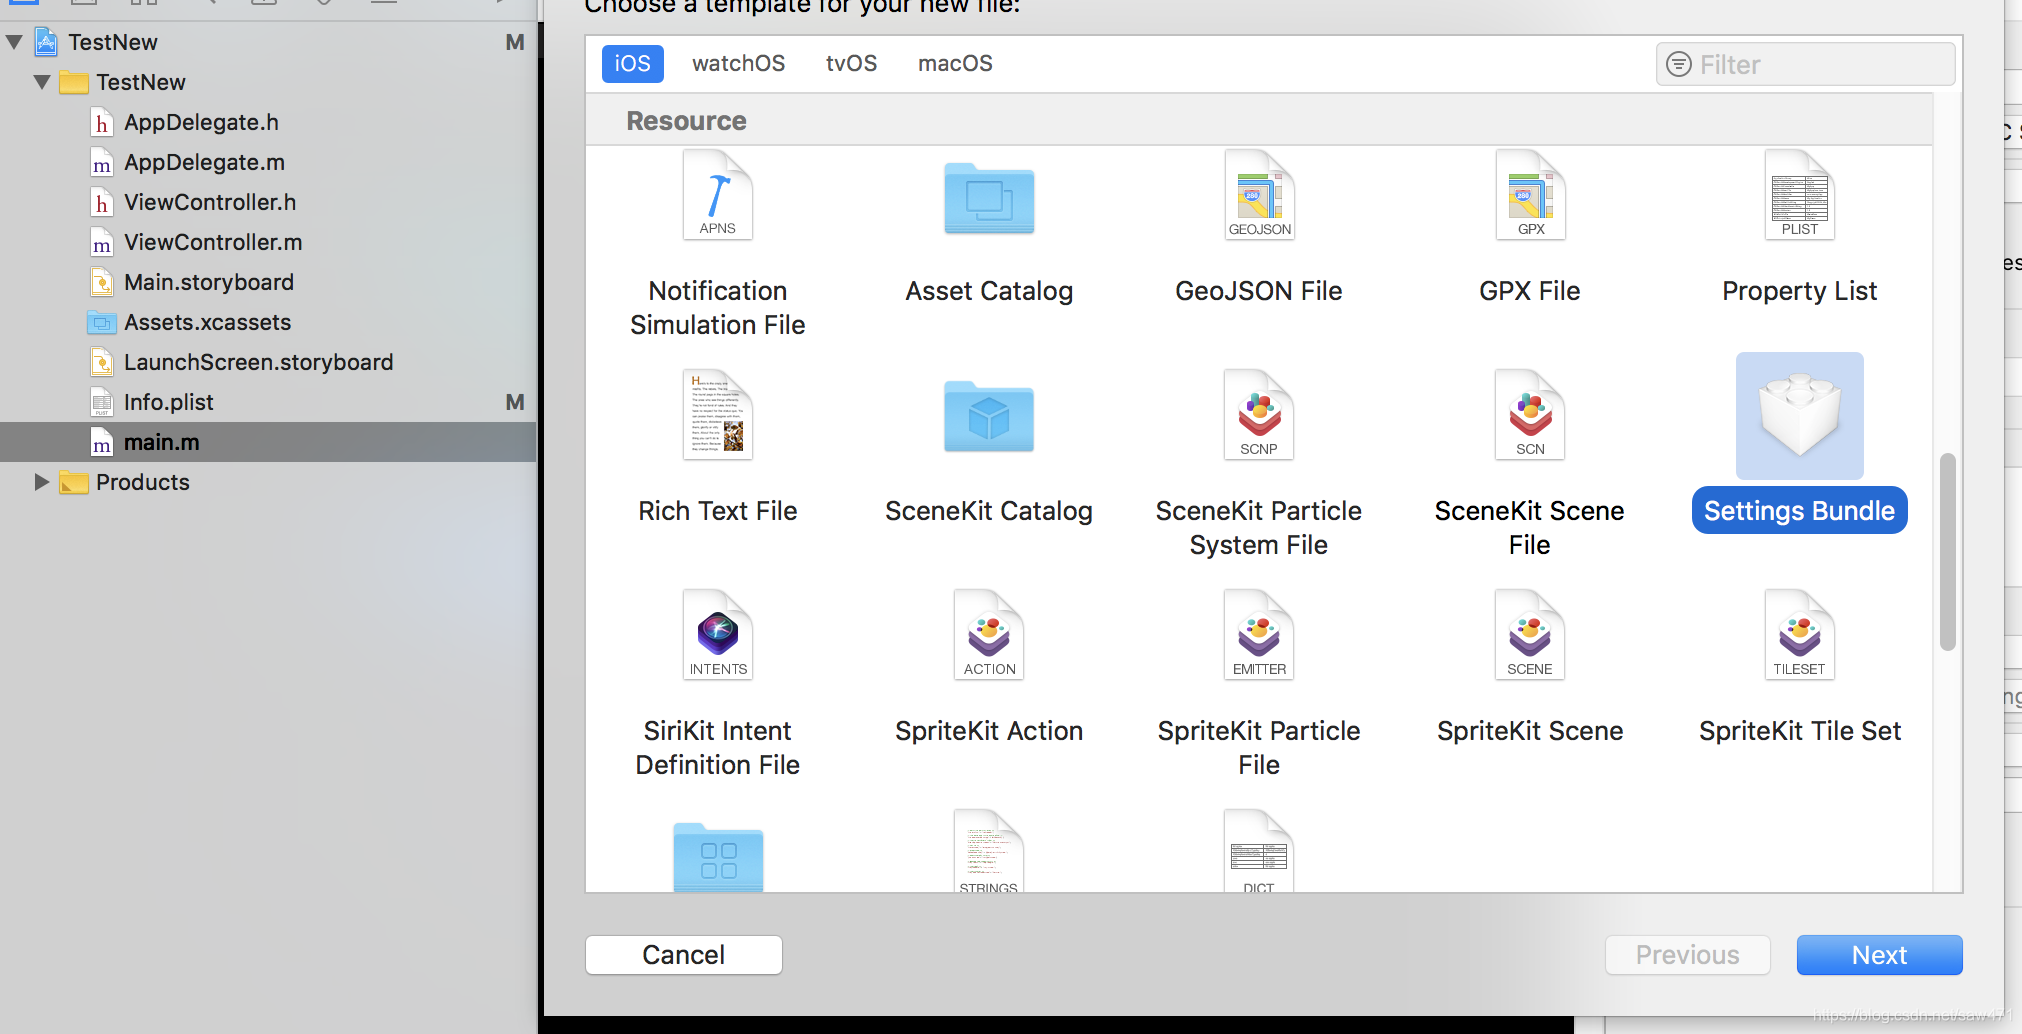Choose the Rich Text File template
This screenshot has height=1034, width=2022.
pyautogui.click(x=717, y=448)
